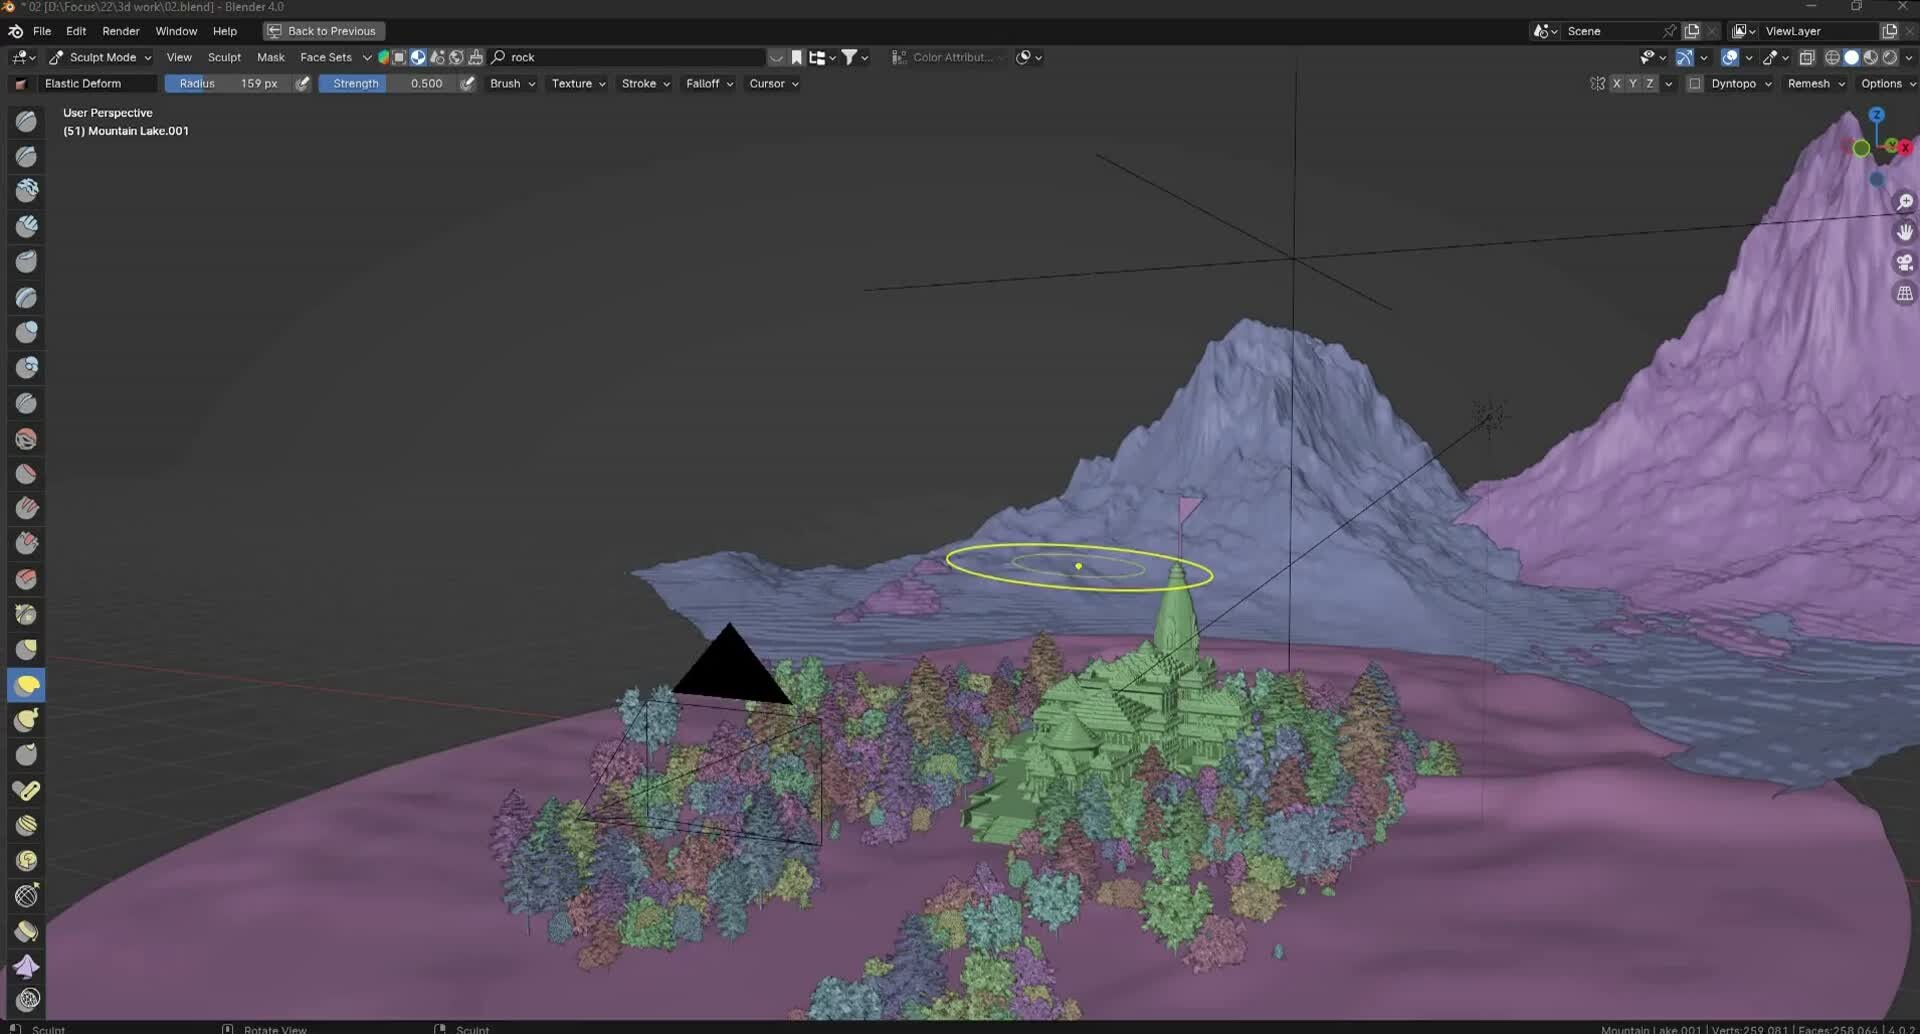
Task: Open the File menu
Action: tap(42, 31)
